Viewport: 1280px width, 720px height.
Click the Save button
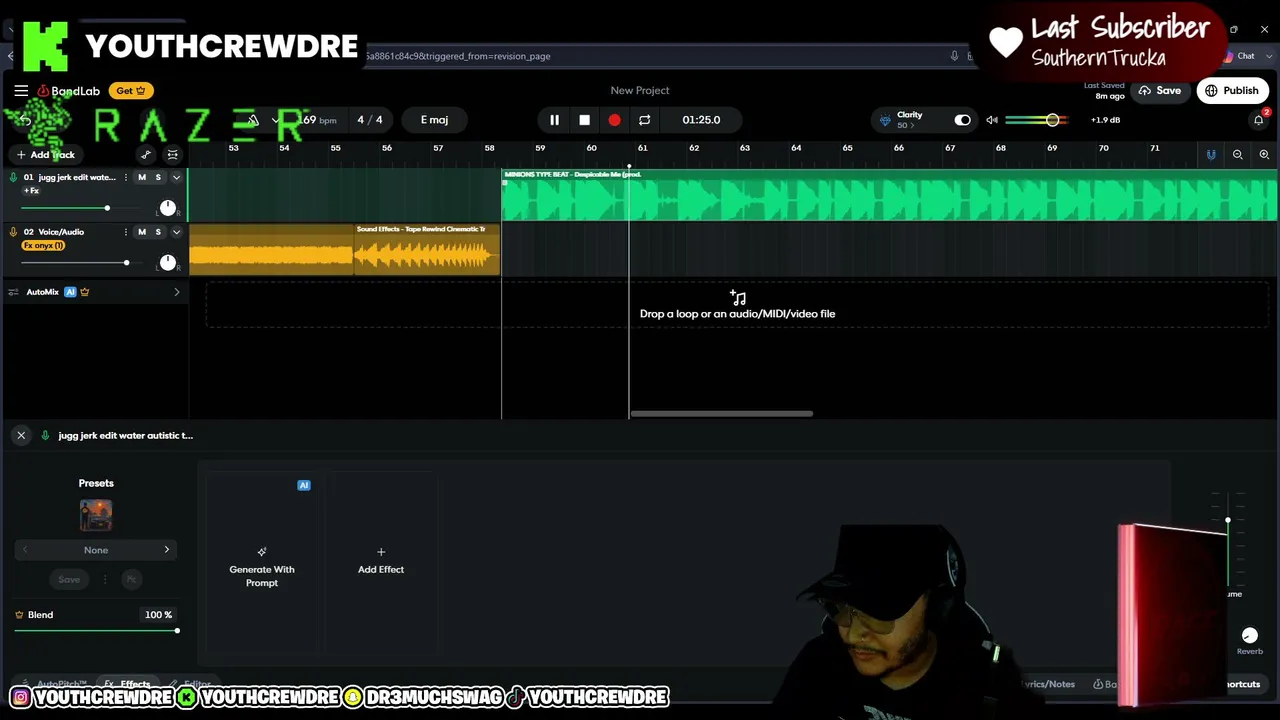tap(1159, 91)
